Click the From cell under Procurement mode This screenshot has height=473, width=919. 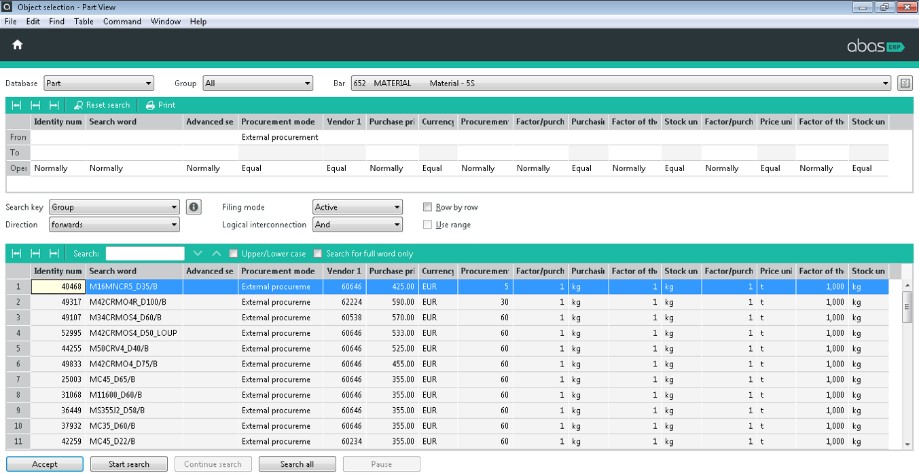(x=280, y=137)
